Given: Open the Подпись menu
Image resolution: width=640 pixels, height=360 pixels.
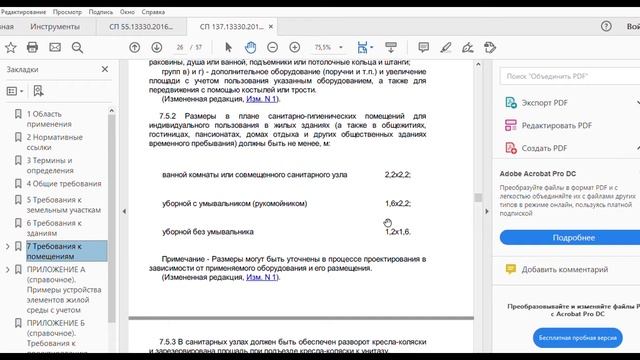Looking at the screenshot, I should click(101, 12).
